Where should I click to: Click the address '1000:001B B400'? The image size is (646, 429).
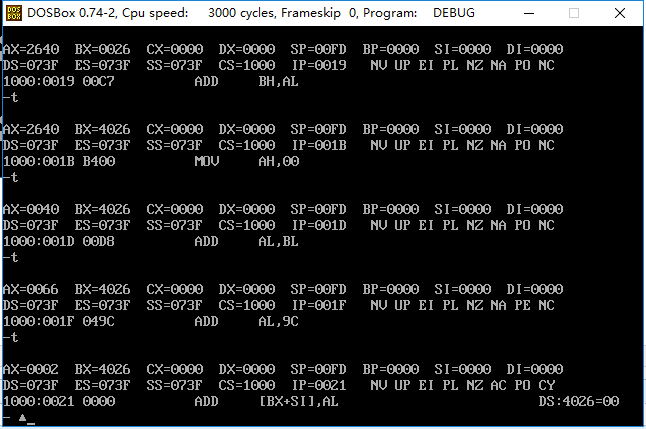[59, 161]
